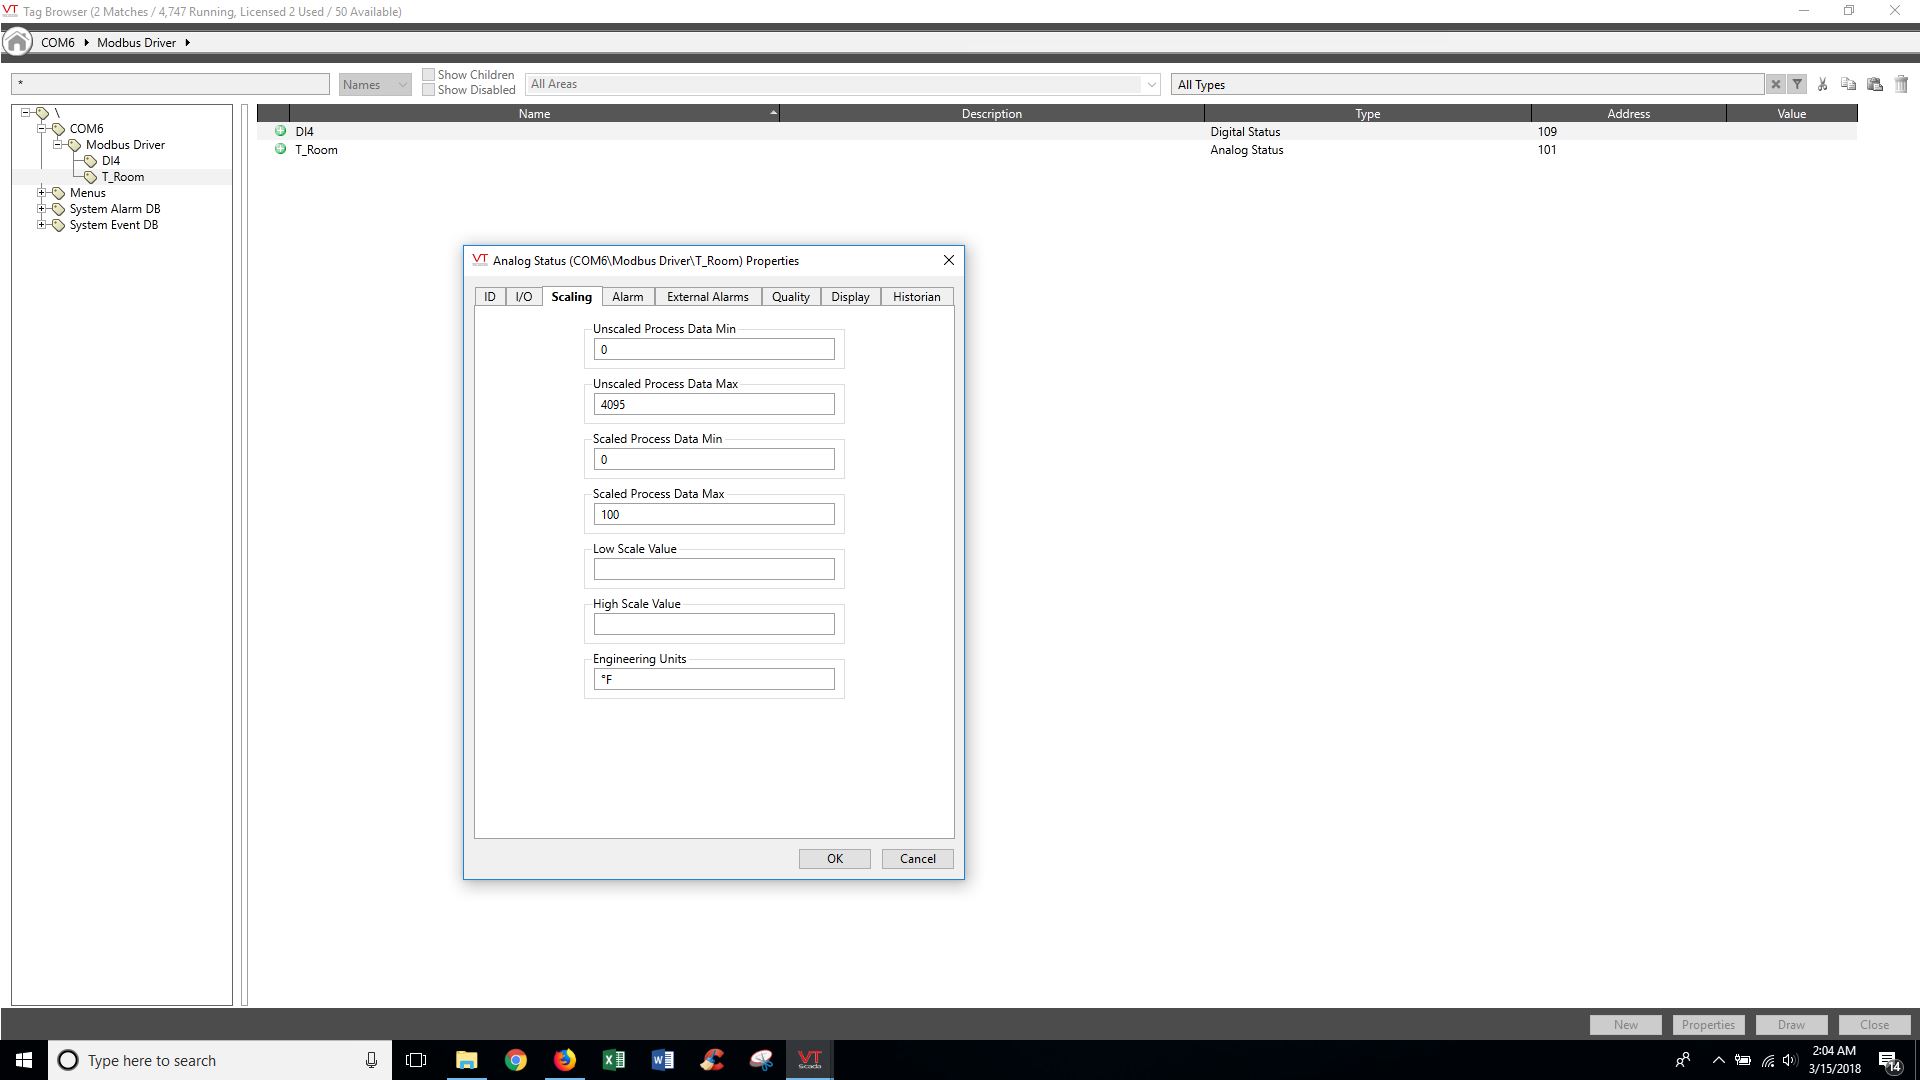Image resolution: width=1920 pixels, height=1080 pixels.
Task: Click the home icon in breadcrumb bar
Action: coord(17,42)
